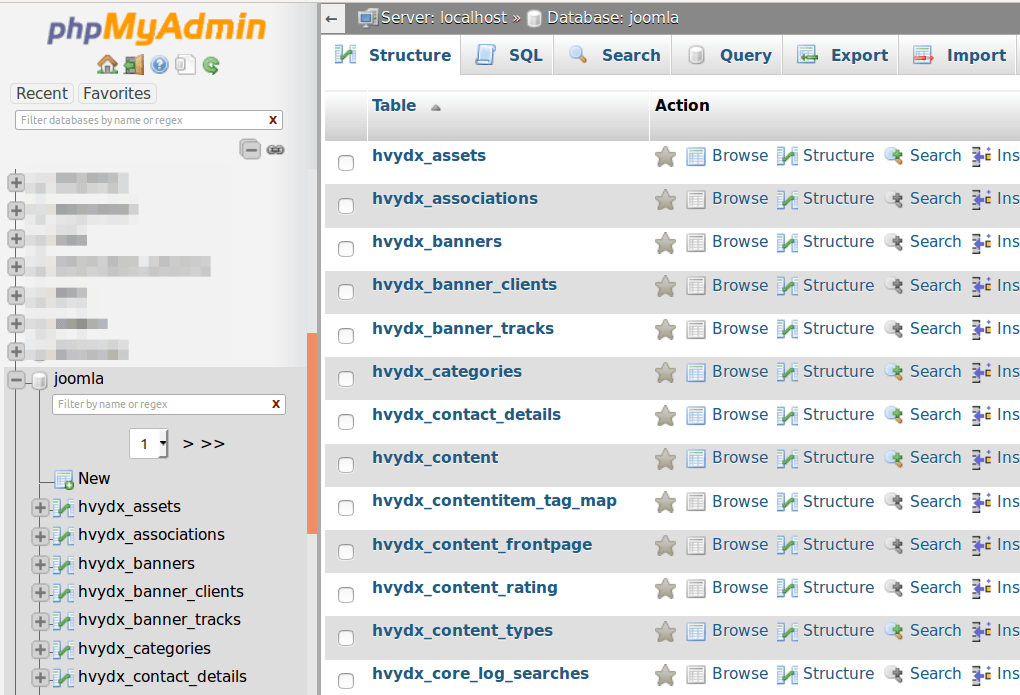Expand first blurred database node
This screenshot has width=1020, height=695.
pyautogui.click(x=16, y=182)
